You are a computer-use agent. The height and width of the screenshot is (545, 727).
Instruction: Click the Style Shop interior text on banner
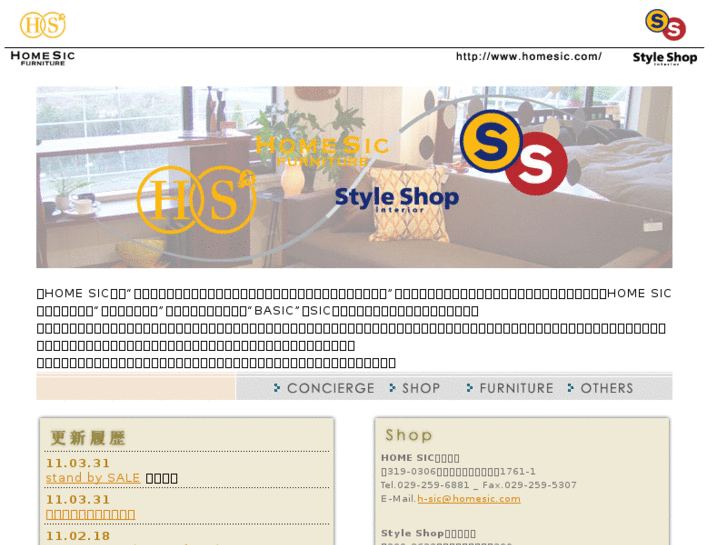coord(397,199)
